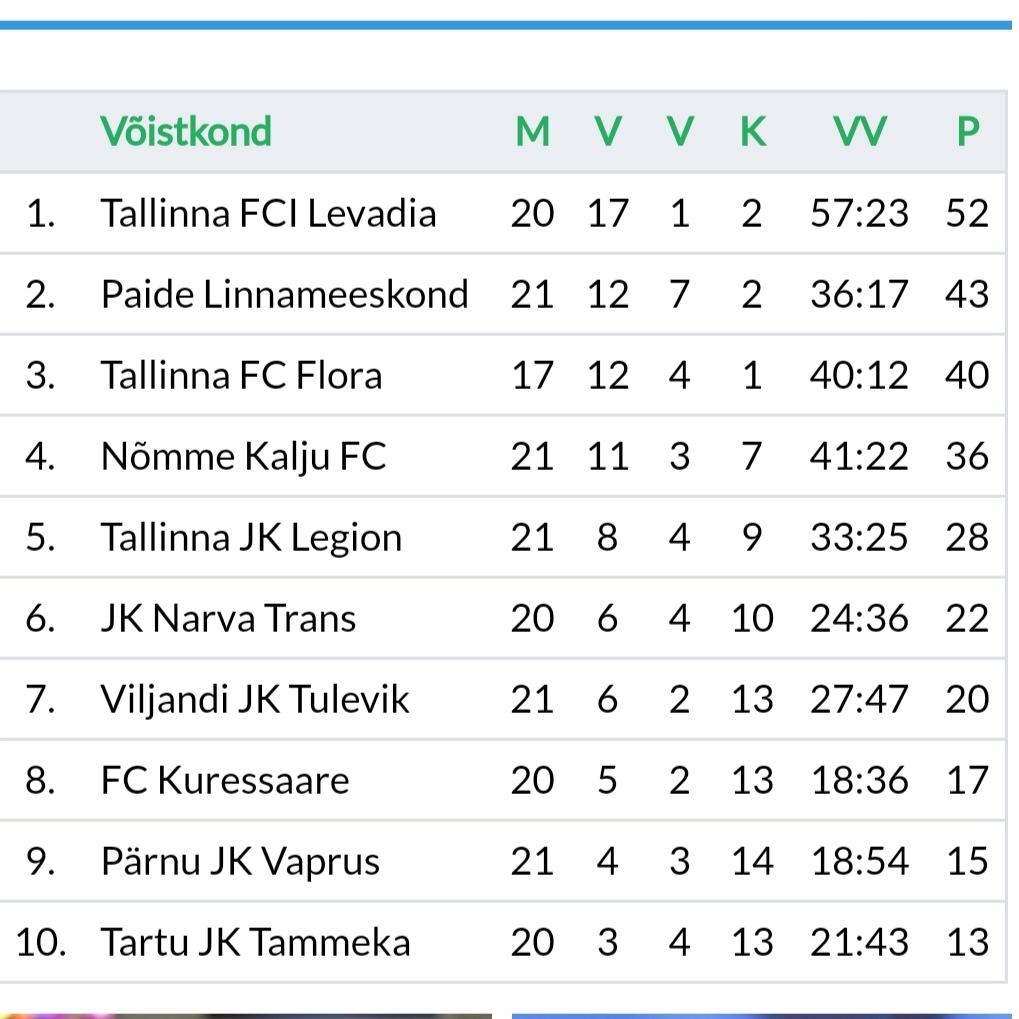Open FC Kuressaare team link
The height and width of the screenshot is (1019, 1019).
pyautogui.click(x=225, y=780)
